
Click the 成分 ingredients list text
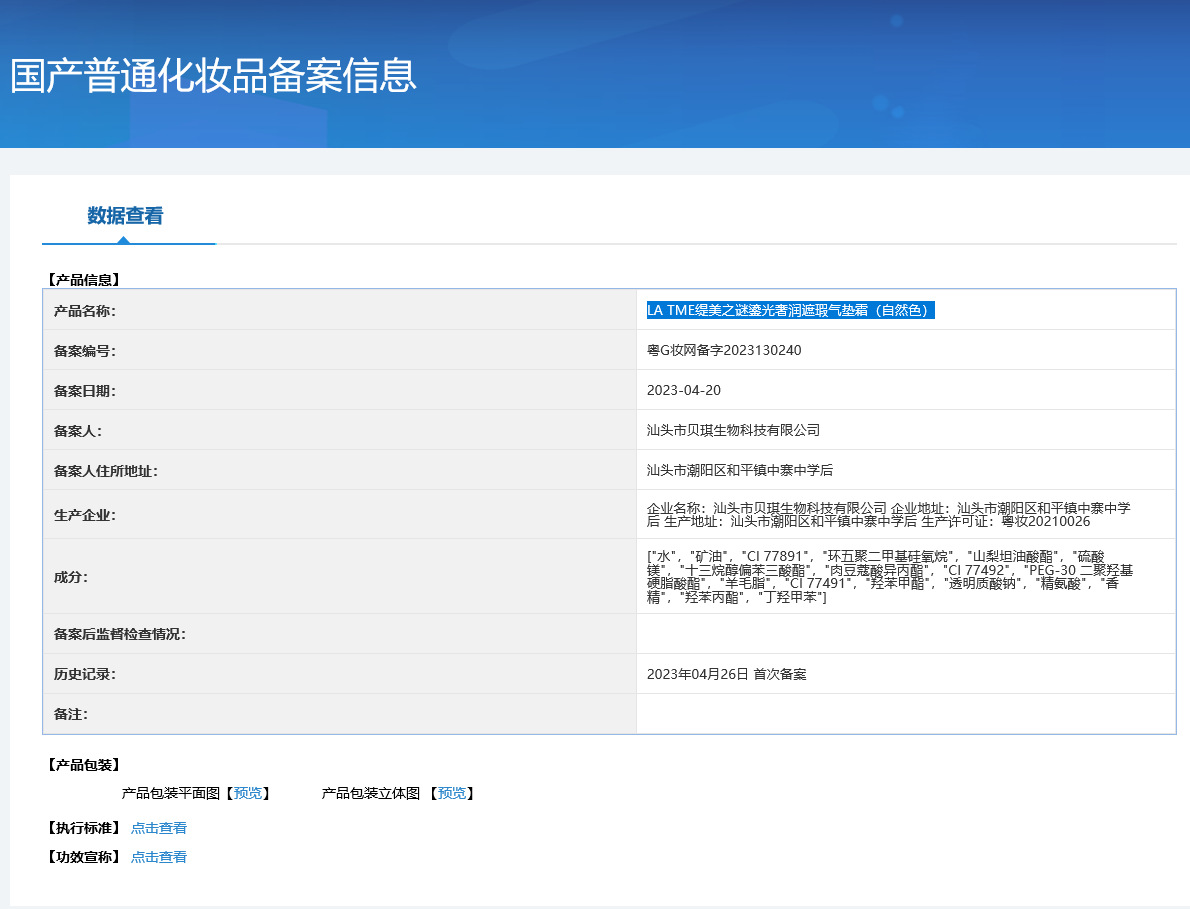[x=888, y=576]
